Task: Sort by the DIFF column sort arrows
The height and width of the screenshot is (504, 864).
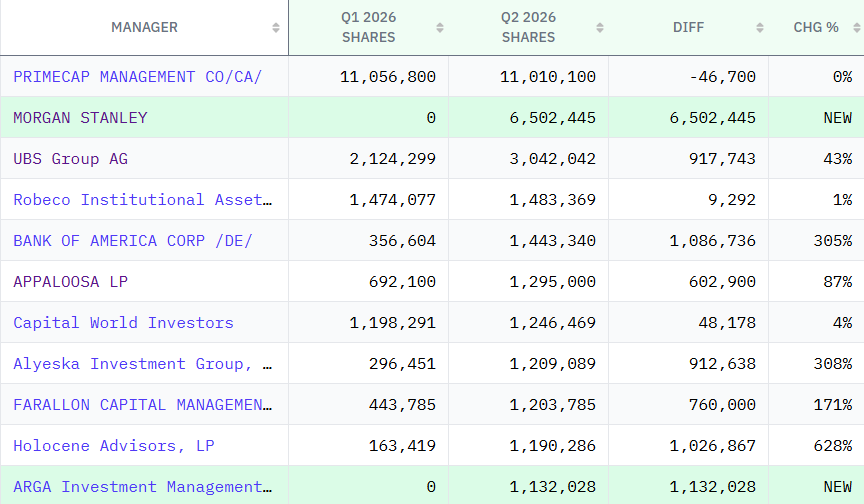Action: pyautogui.click(x=760, y=28)
